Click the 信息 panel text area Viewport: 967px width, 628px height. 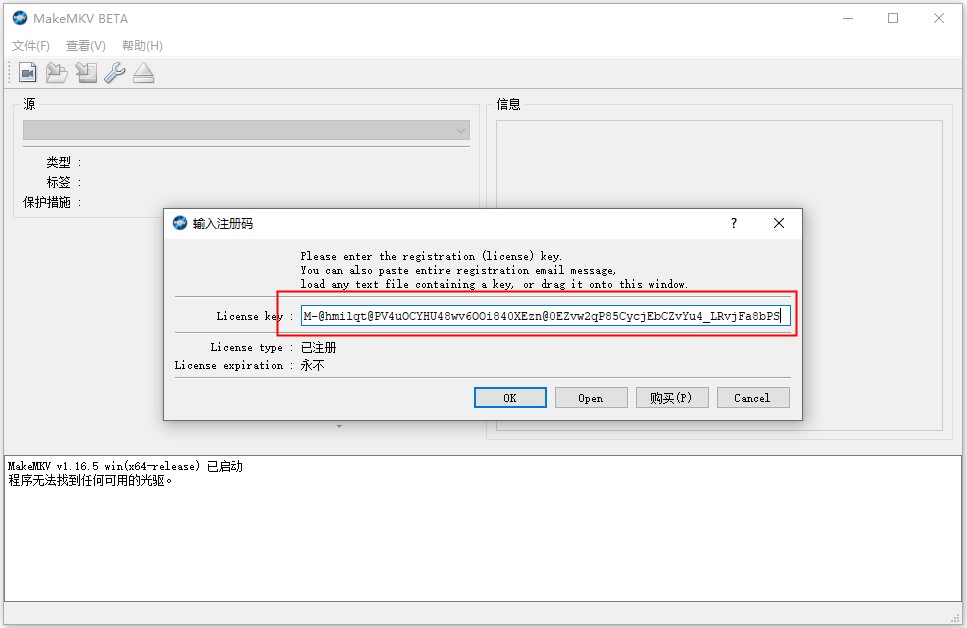(719, 275)
